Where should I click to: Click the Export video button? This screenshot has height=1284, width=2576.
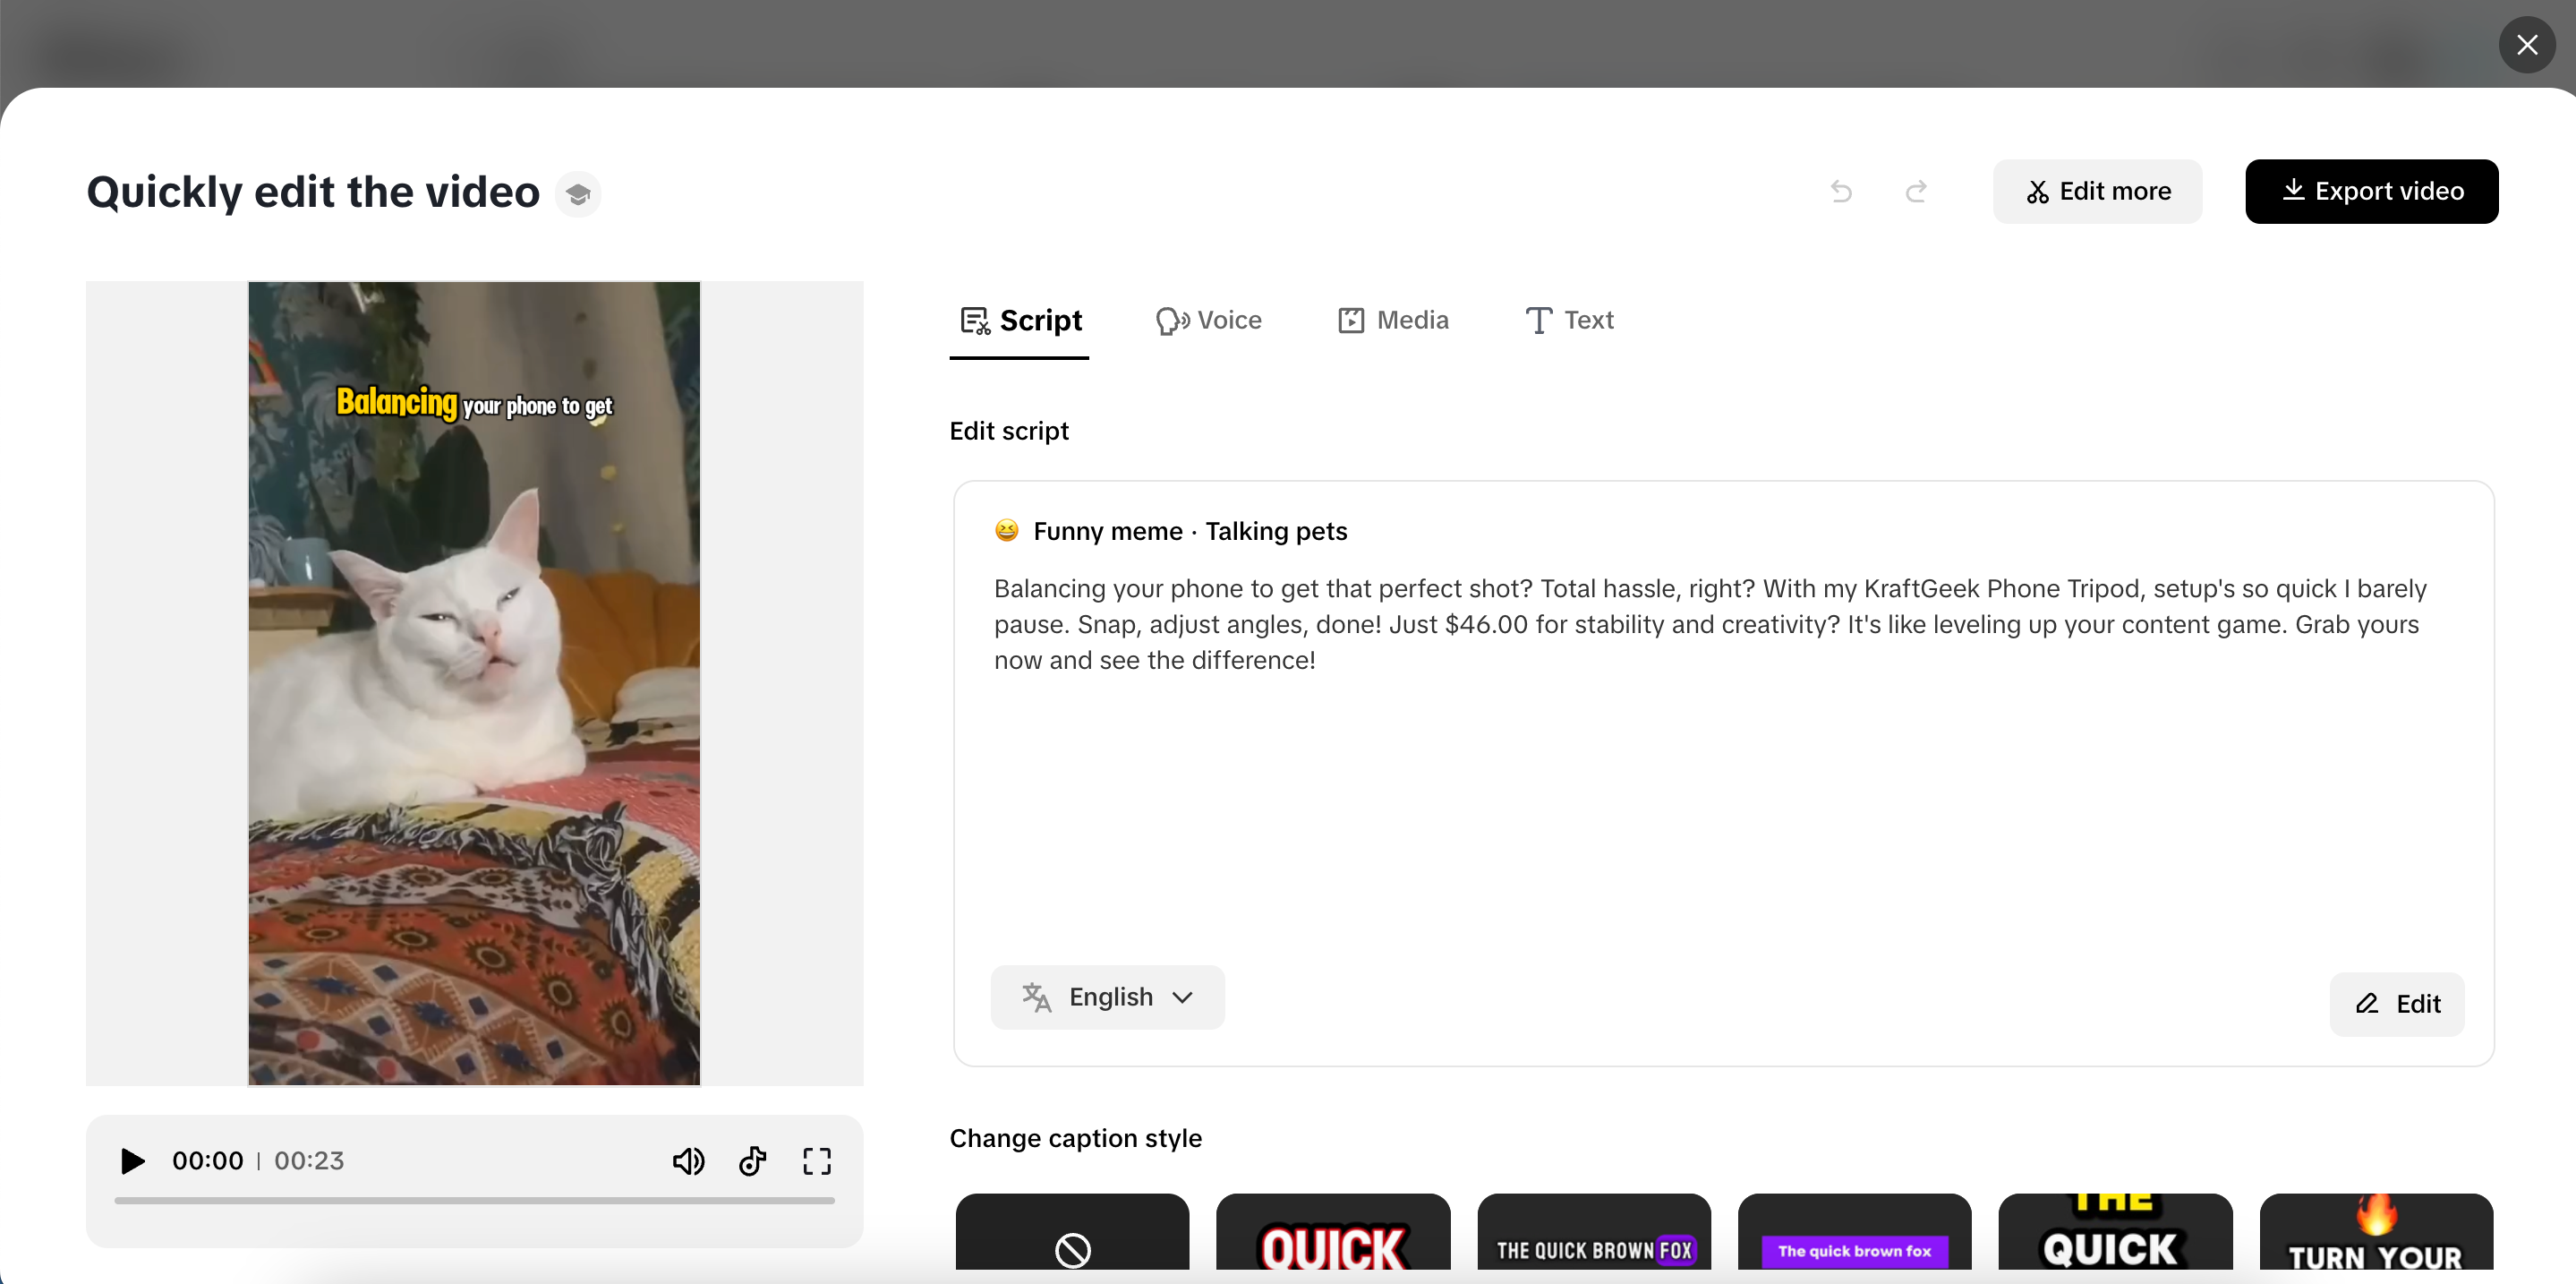2371,191
